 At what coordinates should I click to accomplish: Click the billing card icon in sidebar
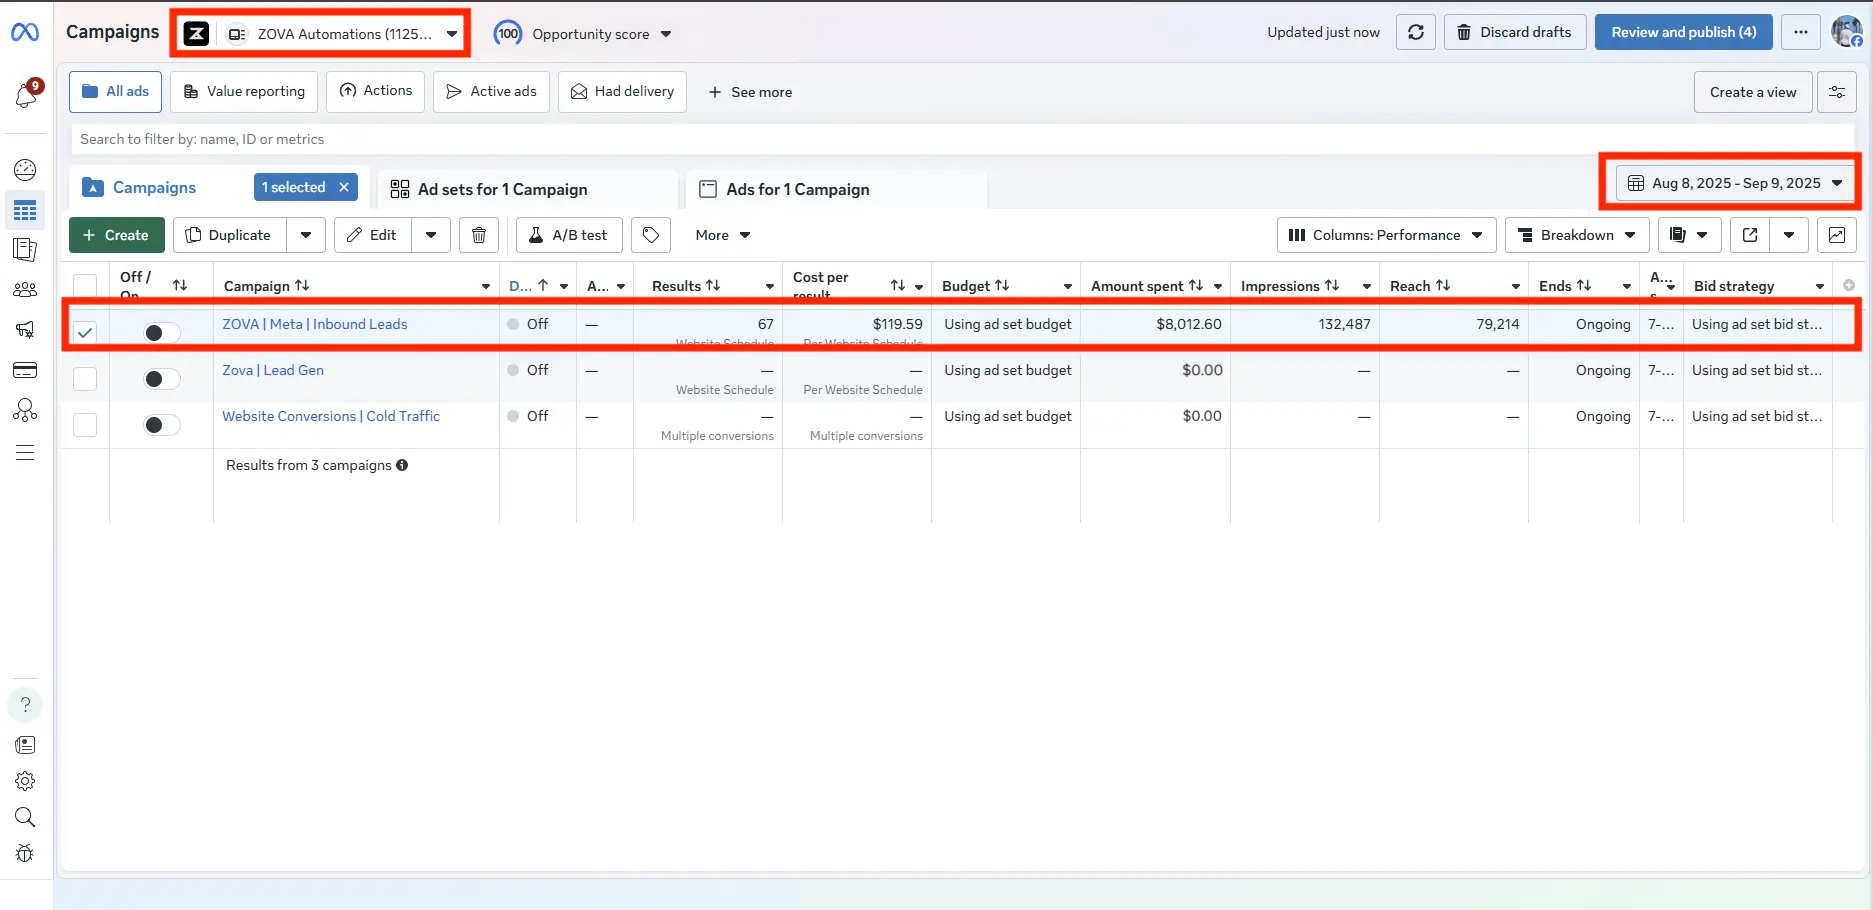tap(25, 370)
